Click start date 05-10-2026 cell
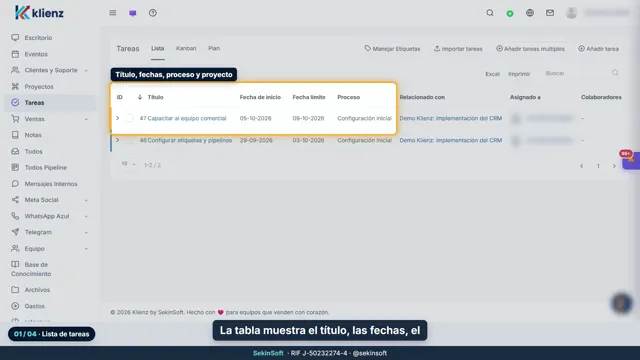This screenshot has width=640, height=360. pos(256,118)
